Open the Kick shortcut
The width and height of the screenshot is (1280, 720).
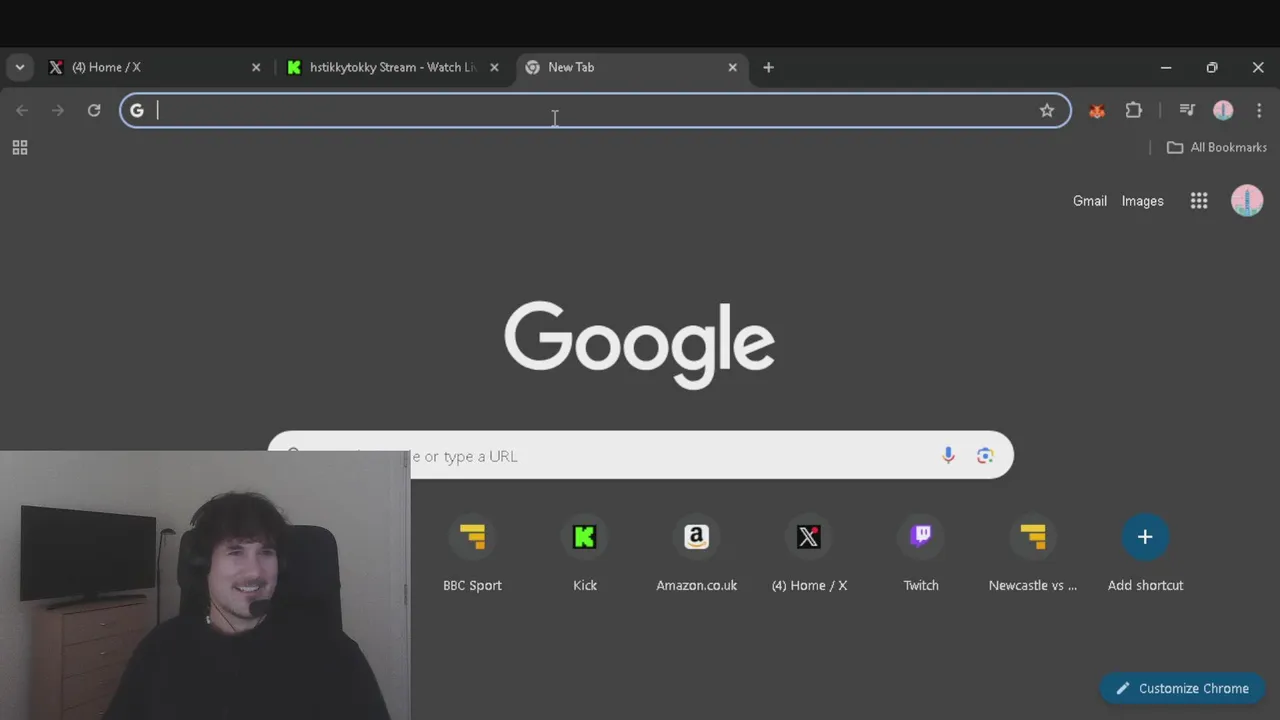pyautogui.click(x=585, y=555)
